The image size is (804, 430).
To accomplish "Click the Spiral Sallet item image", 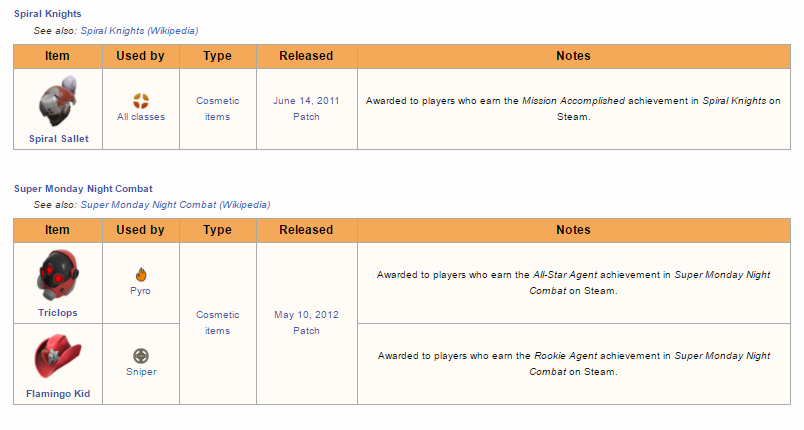I will pos(57,102).
